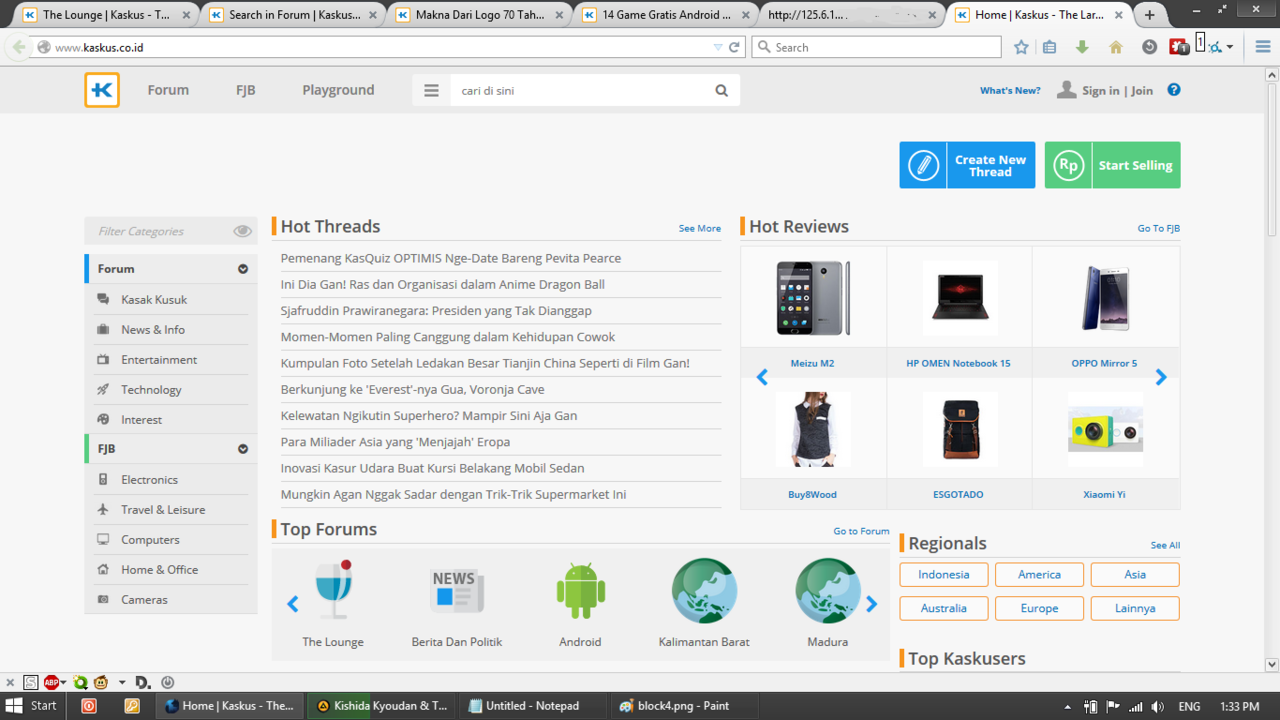Toggle the Filter Categories eye icon
Image resolution: width=1280 pixels, height=720 pixels.
click(x=242, y=231)
